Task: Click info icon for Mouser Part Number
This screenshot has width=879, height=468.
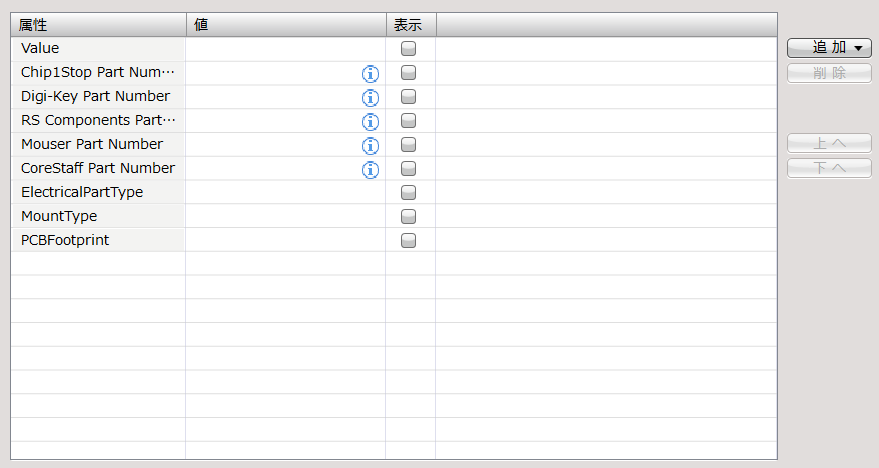Action: click(x=370, y=145)
